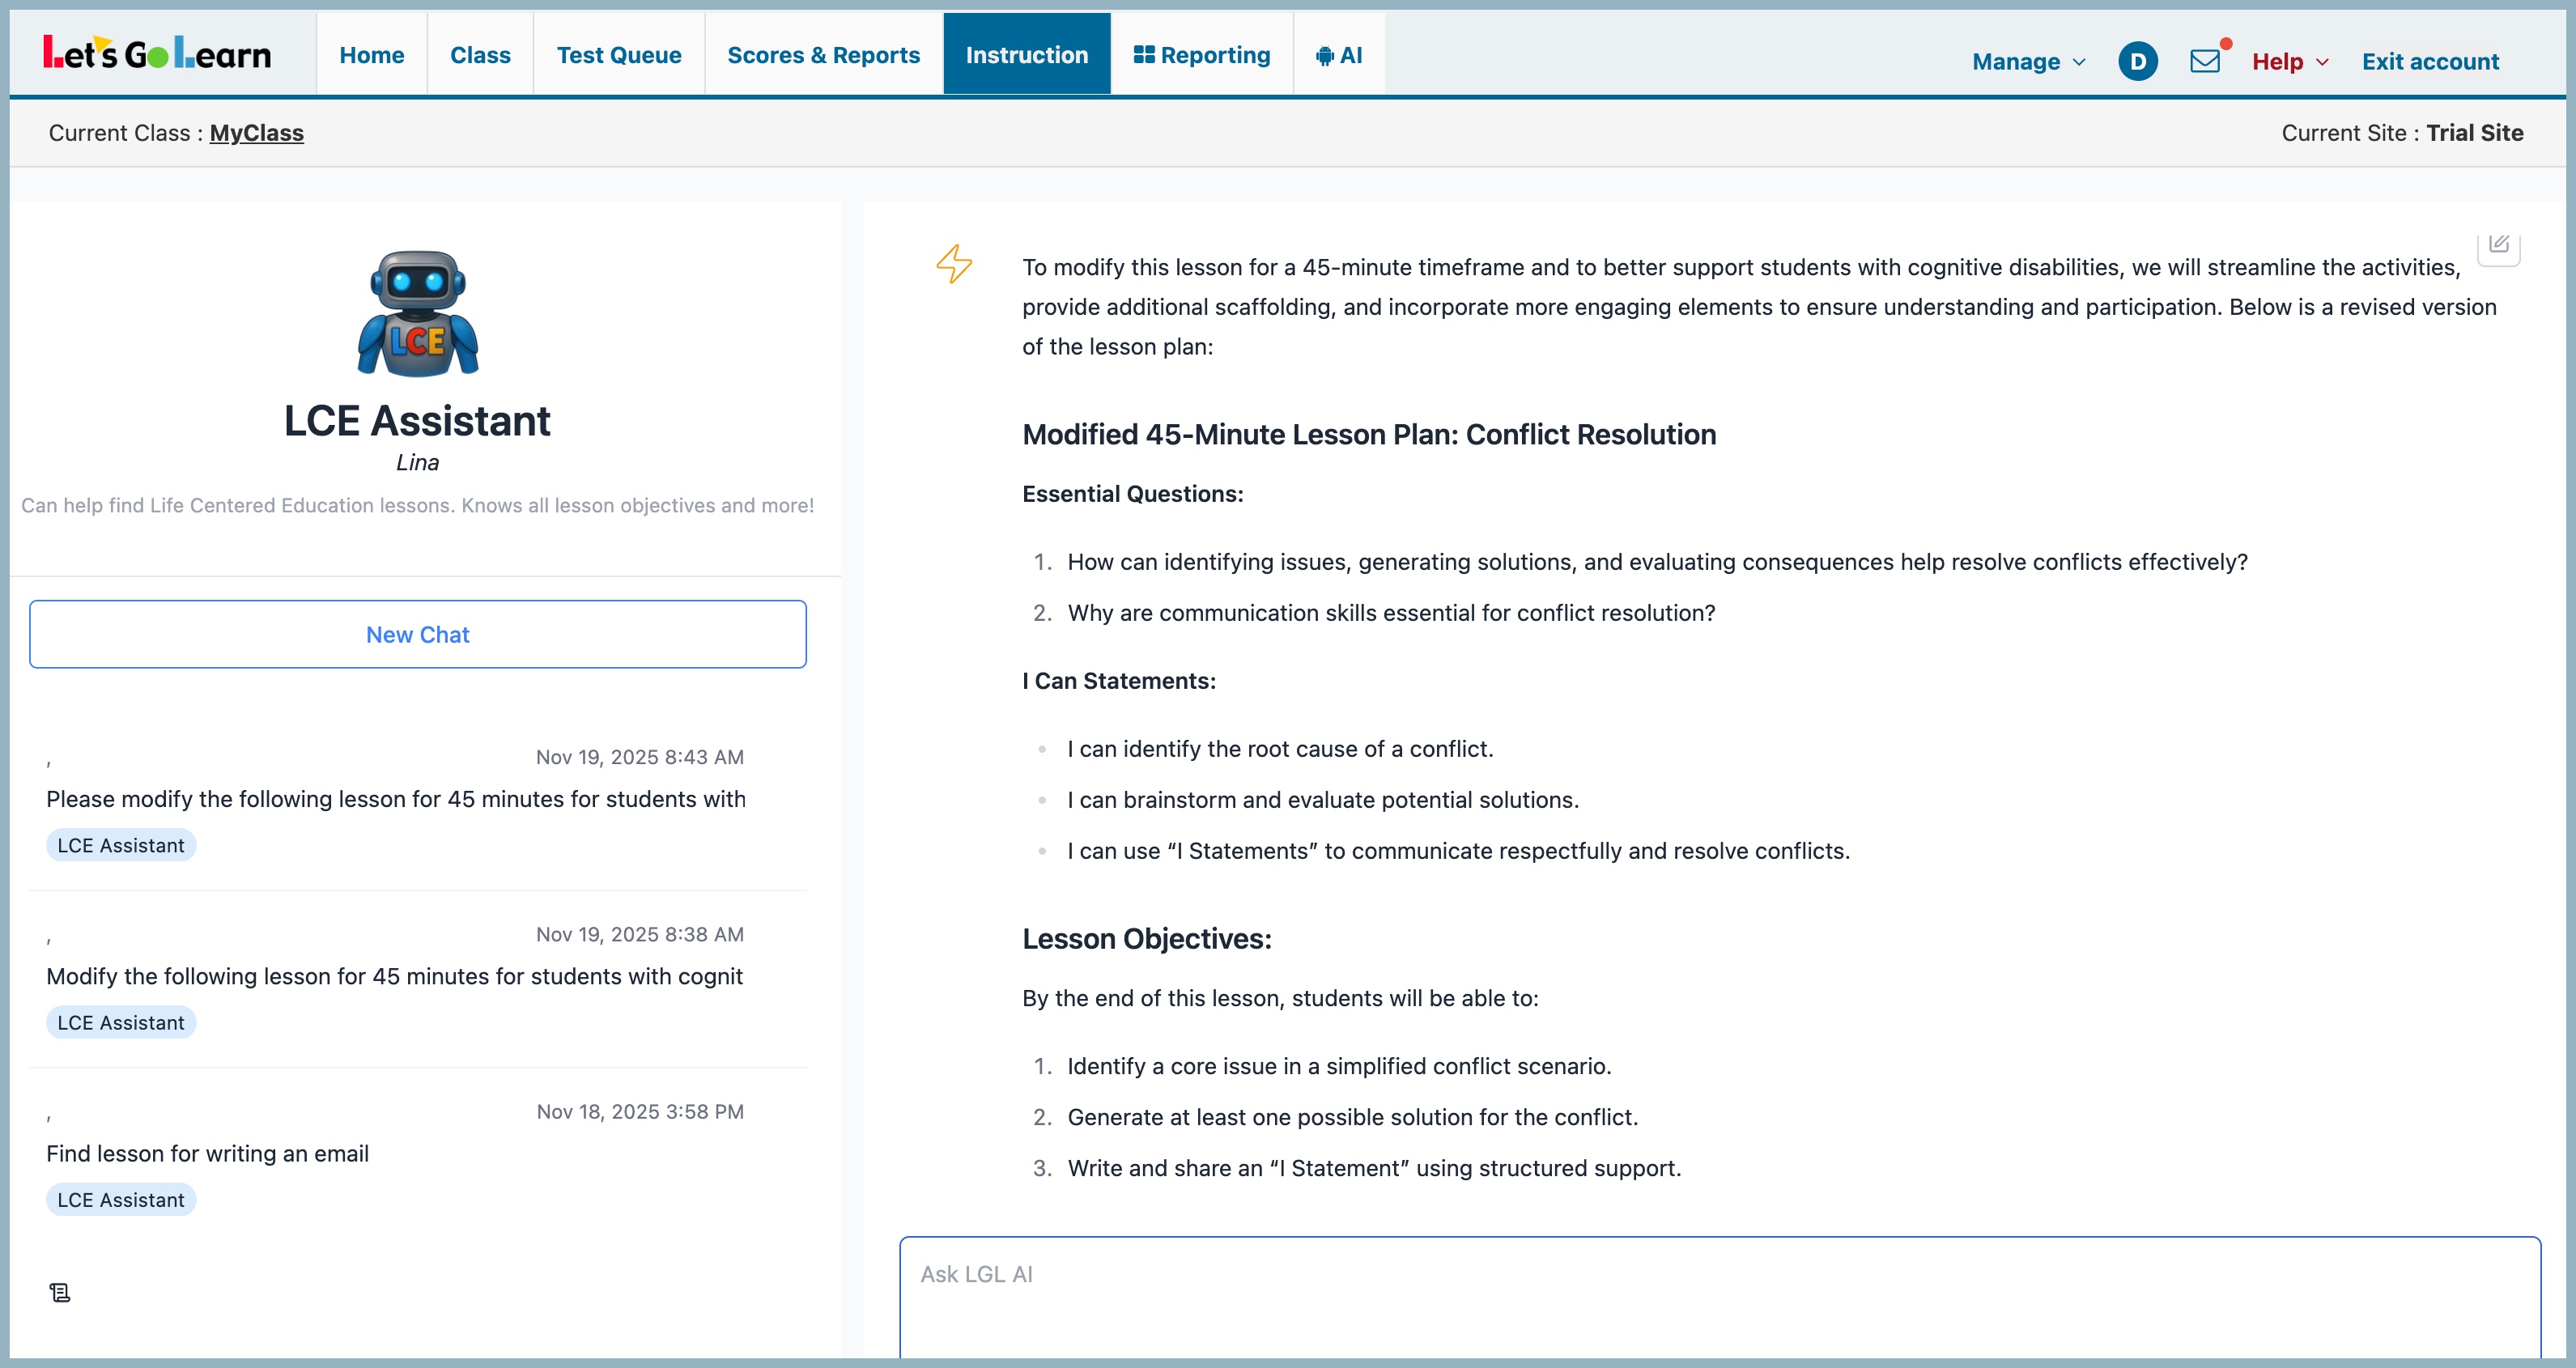Viewport: 2576px width, 1368px height.
Task: Click the lightning bolt response icon
Action: tap(954, 264)
